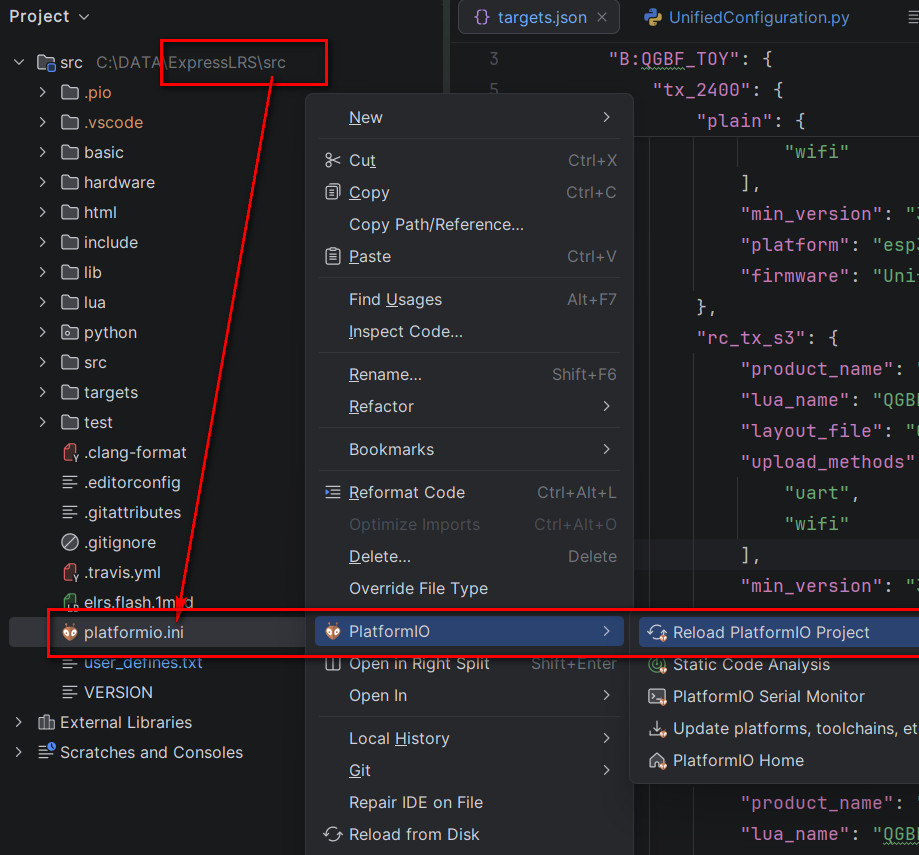Choose Repair IDE on File
Screen dimensions: 919x855
pyautogui.click(x=469, y=802)
